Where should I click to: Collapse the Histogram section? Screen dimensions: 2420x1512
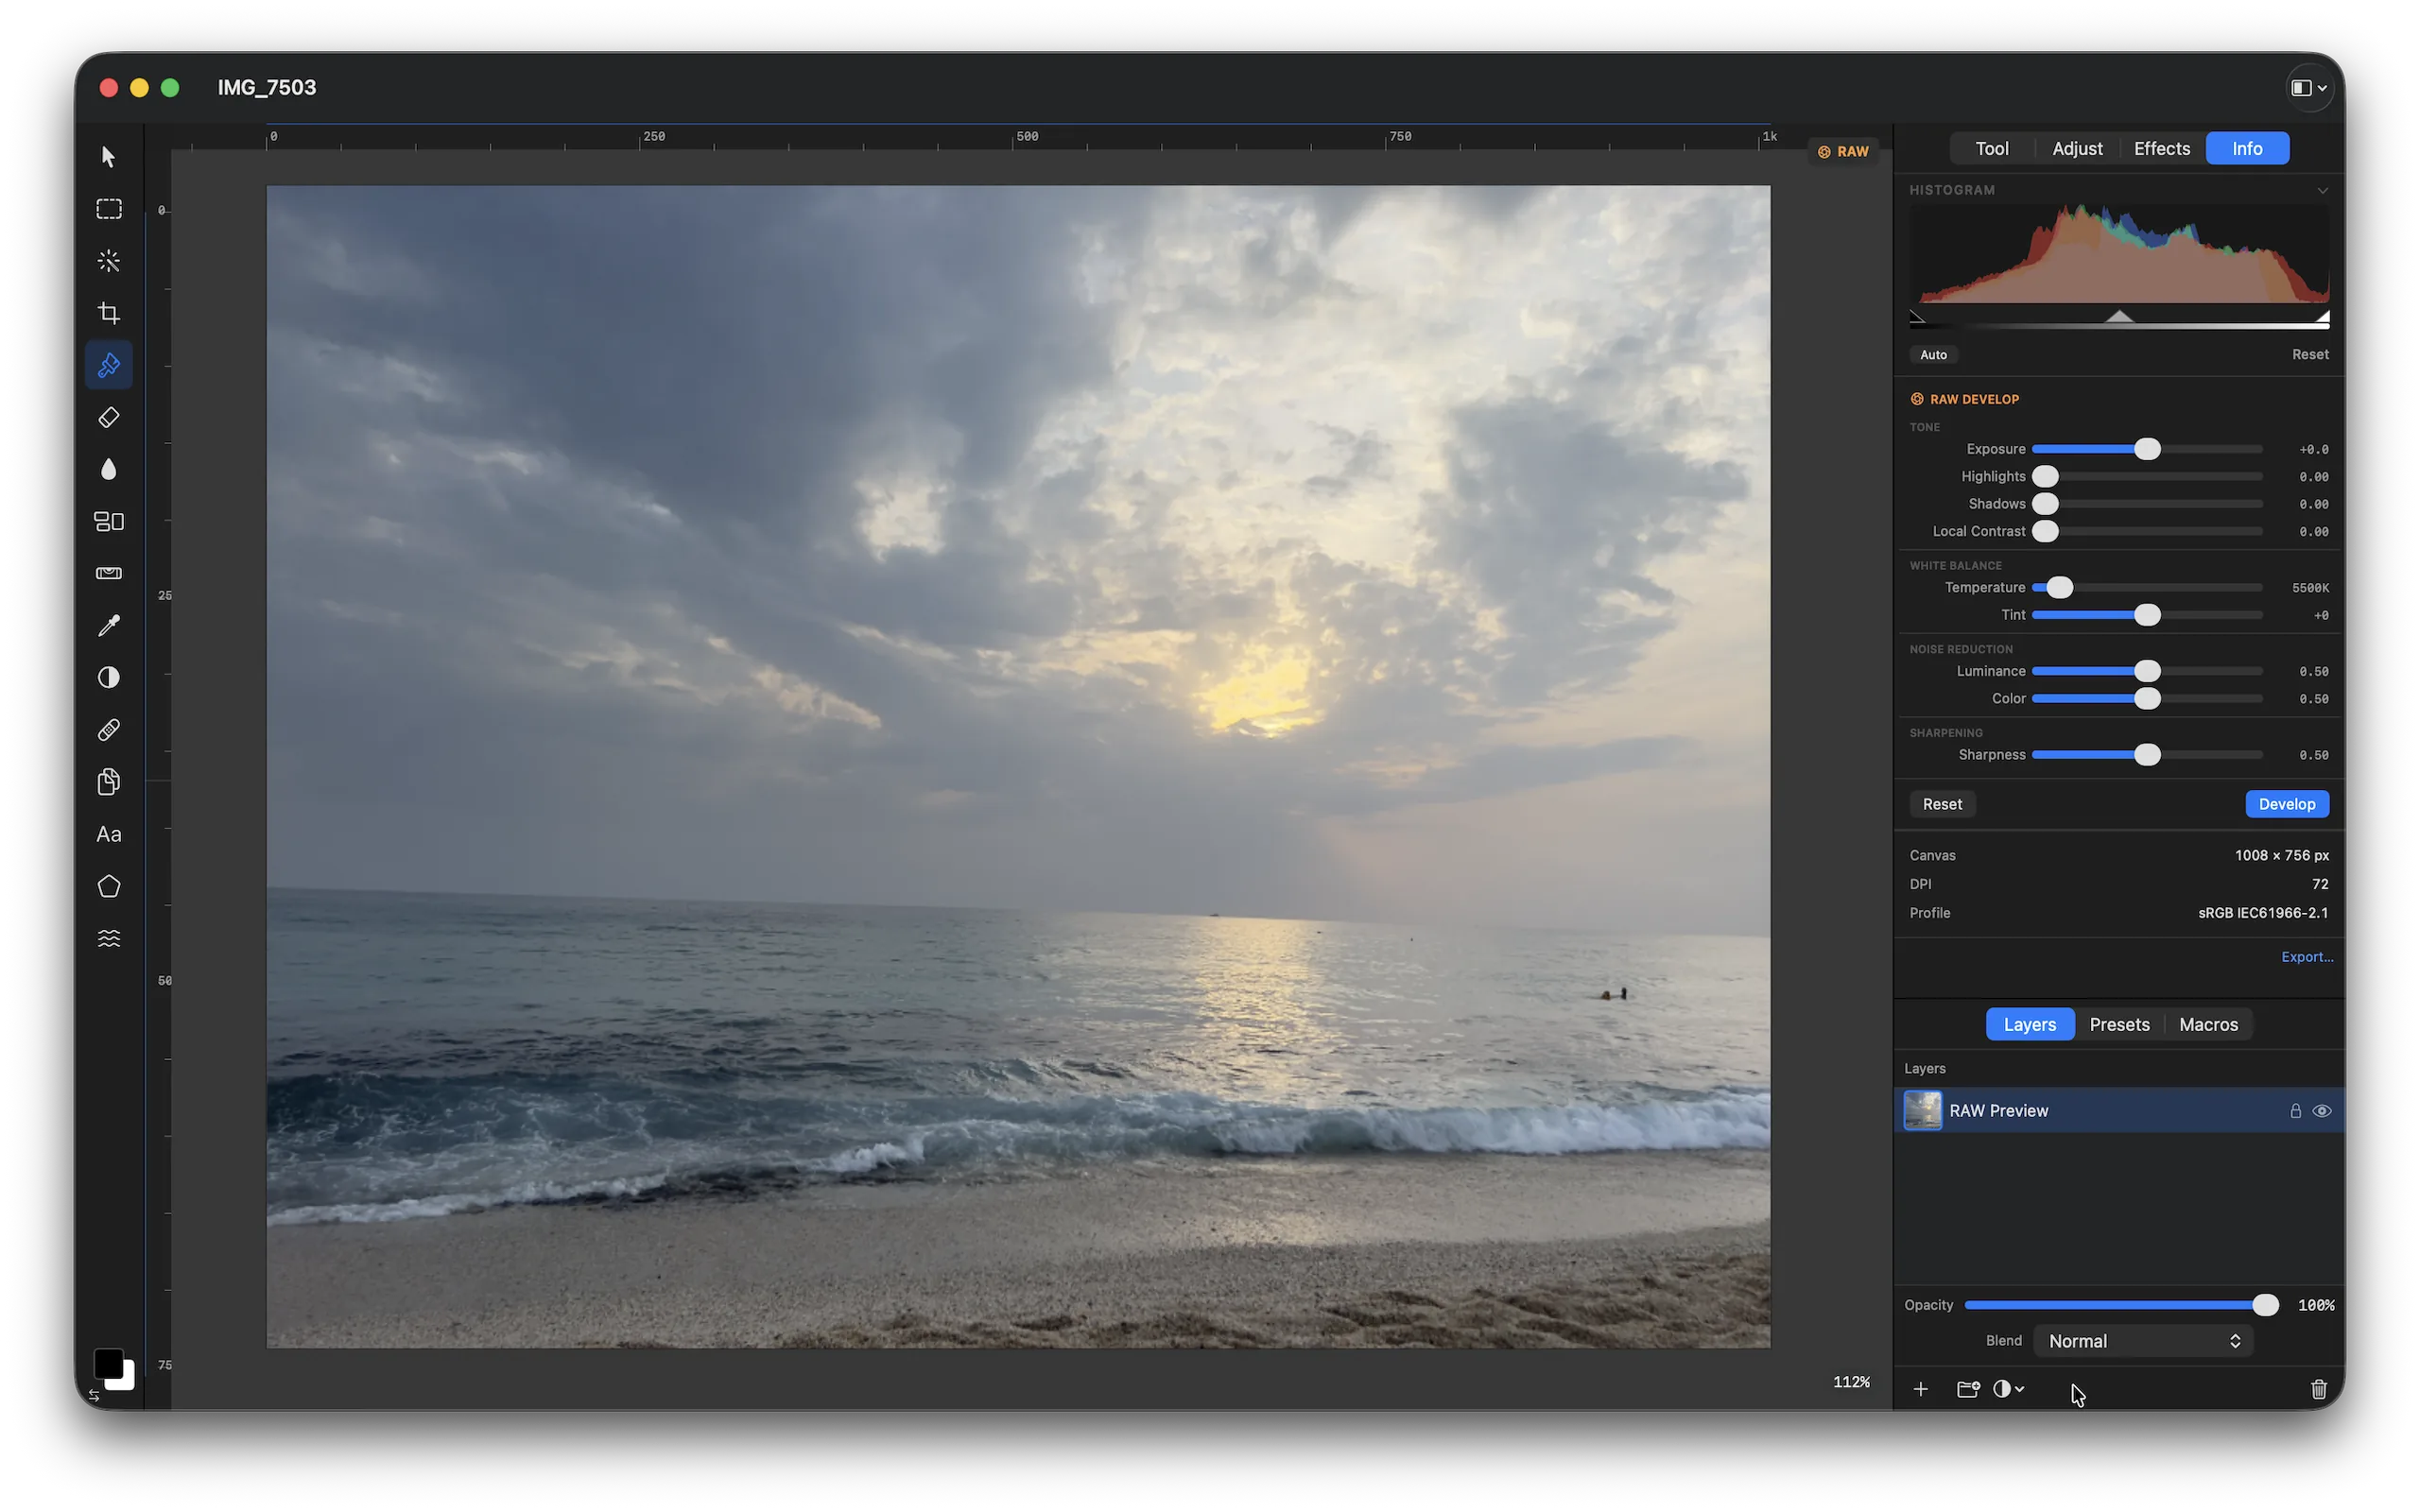coord(2322,190)
